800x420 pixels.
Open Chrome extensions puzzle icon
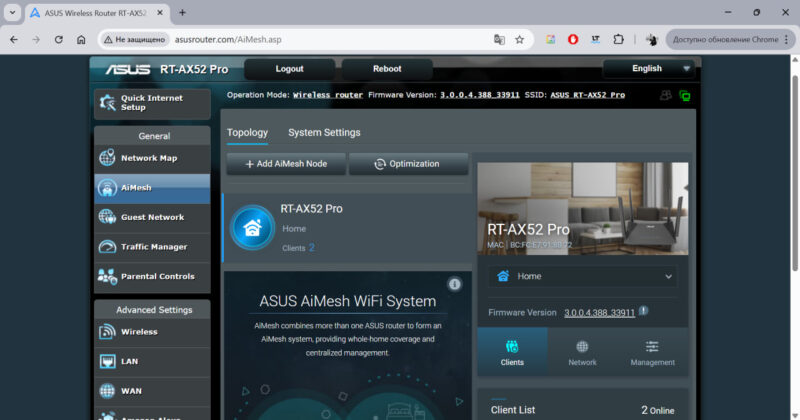[x=618, y=39]
